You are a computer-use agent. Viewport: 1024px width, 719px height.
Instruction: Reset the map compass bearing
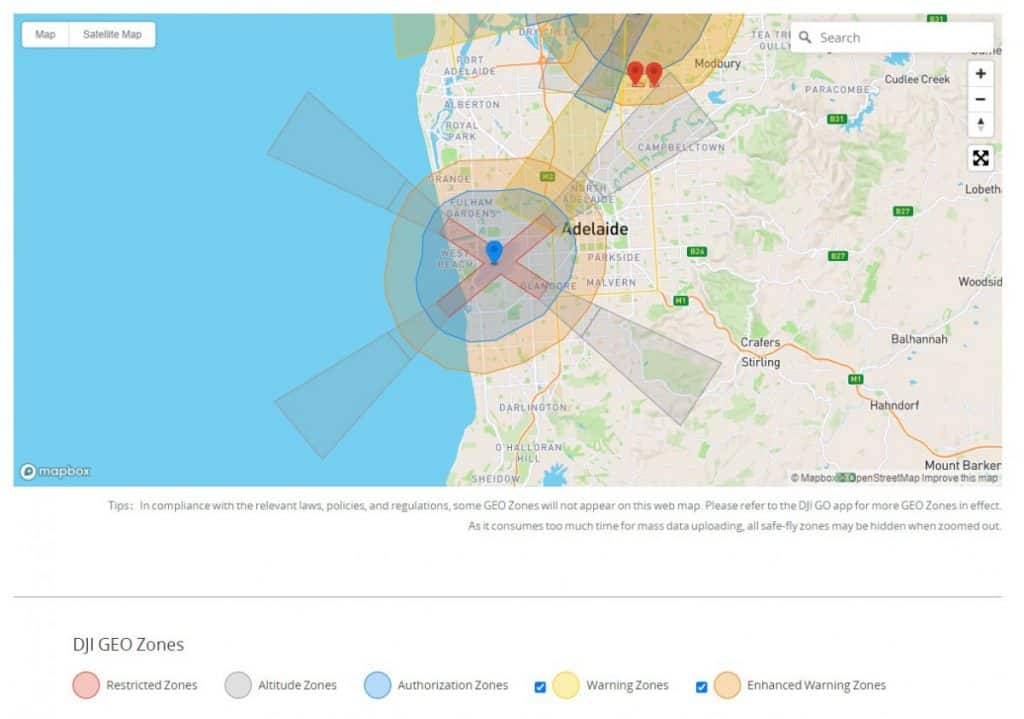coord(980,124)
